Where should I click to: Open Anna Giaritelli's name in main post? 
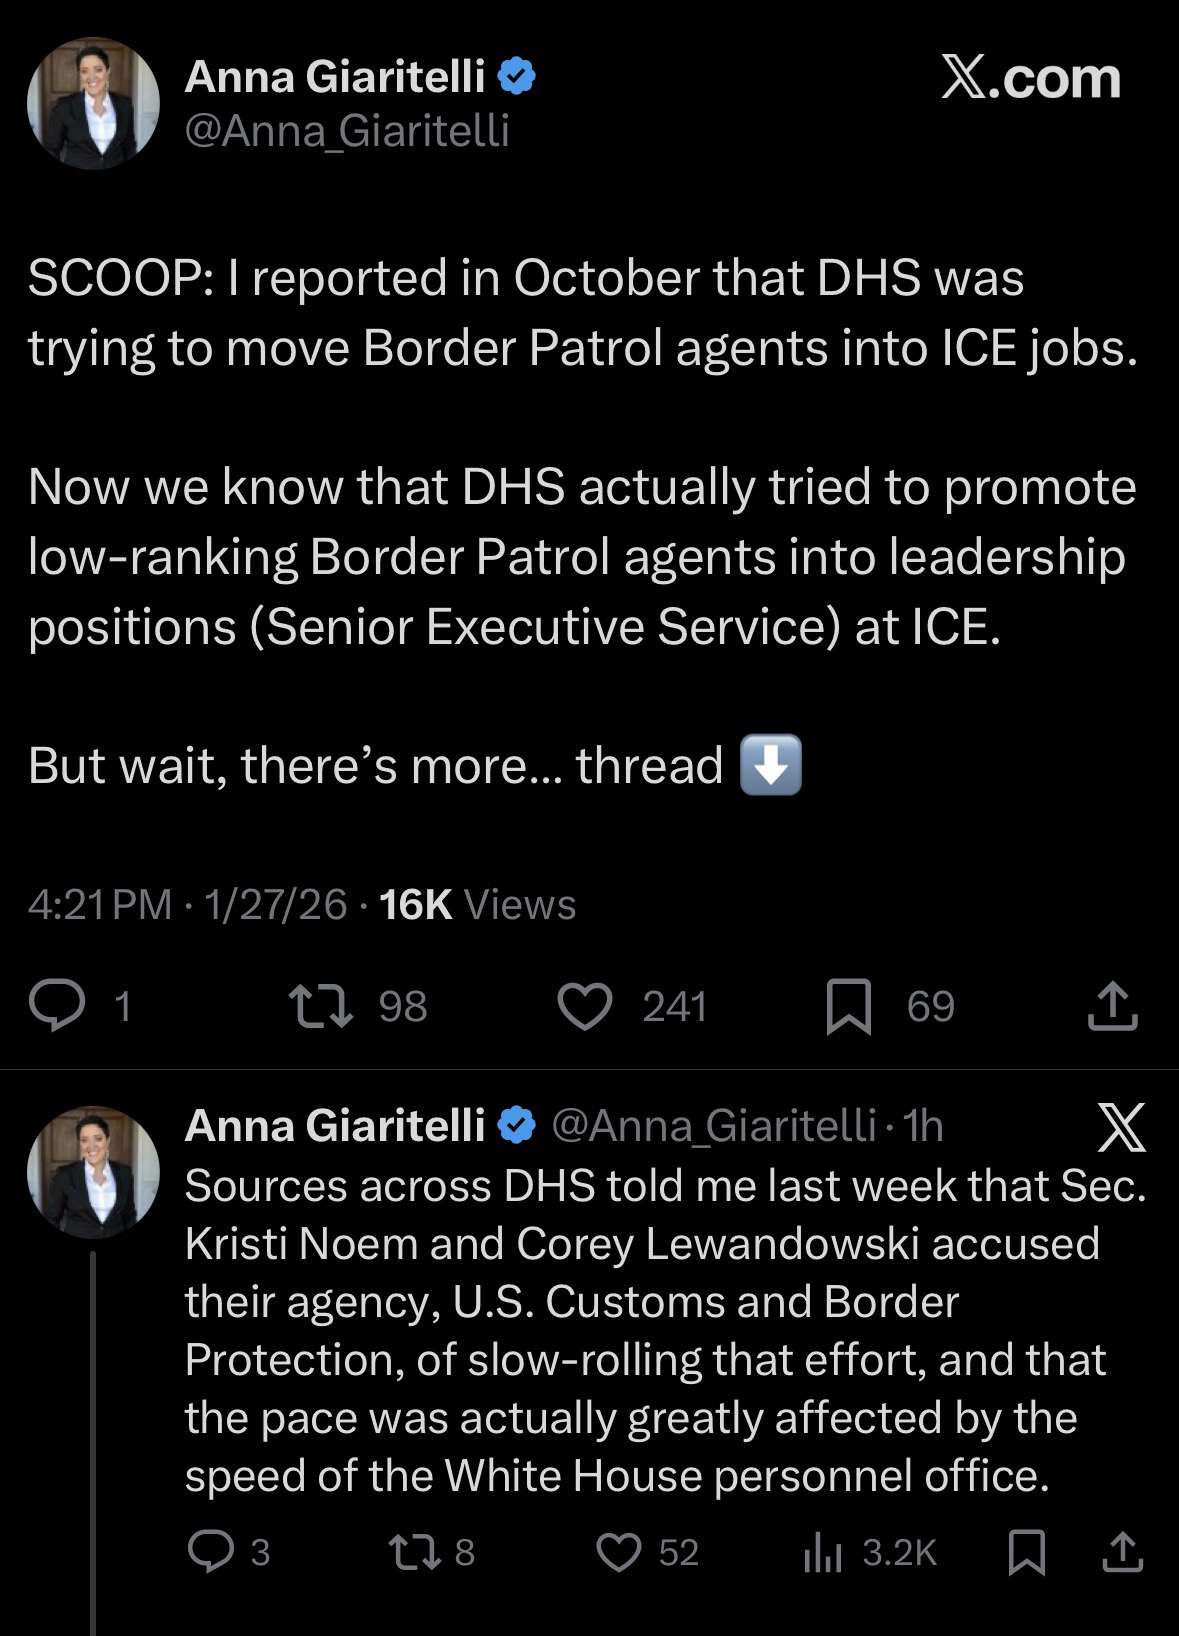click(x=334, y=76)
